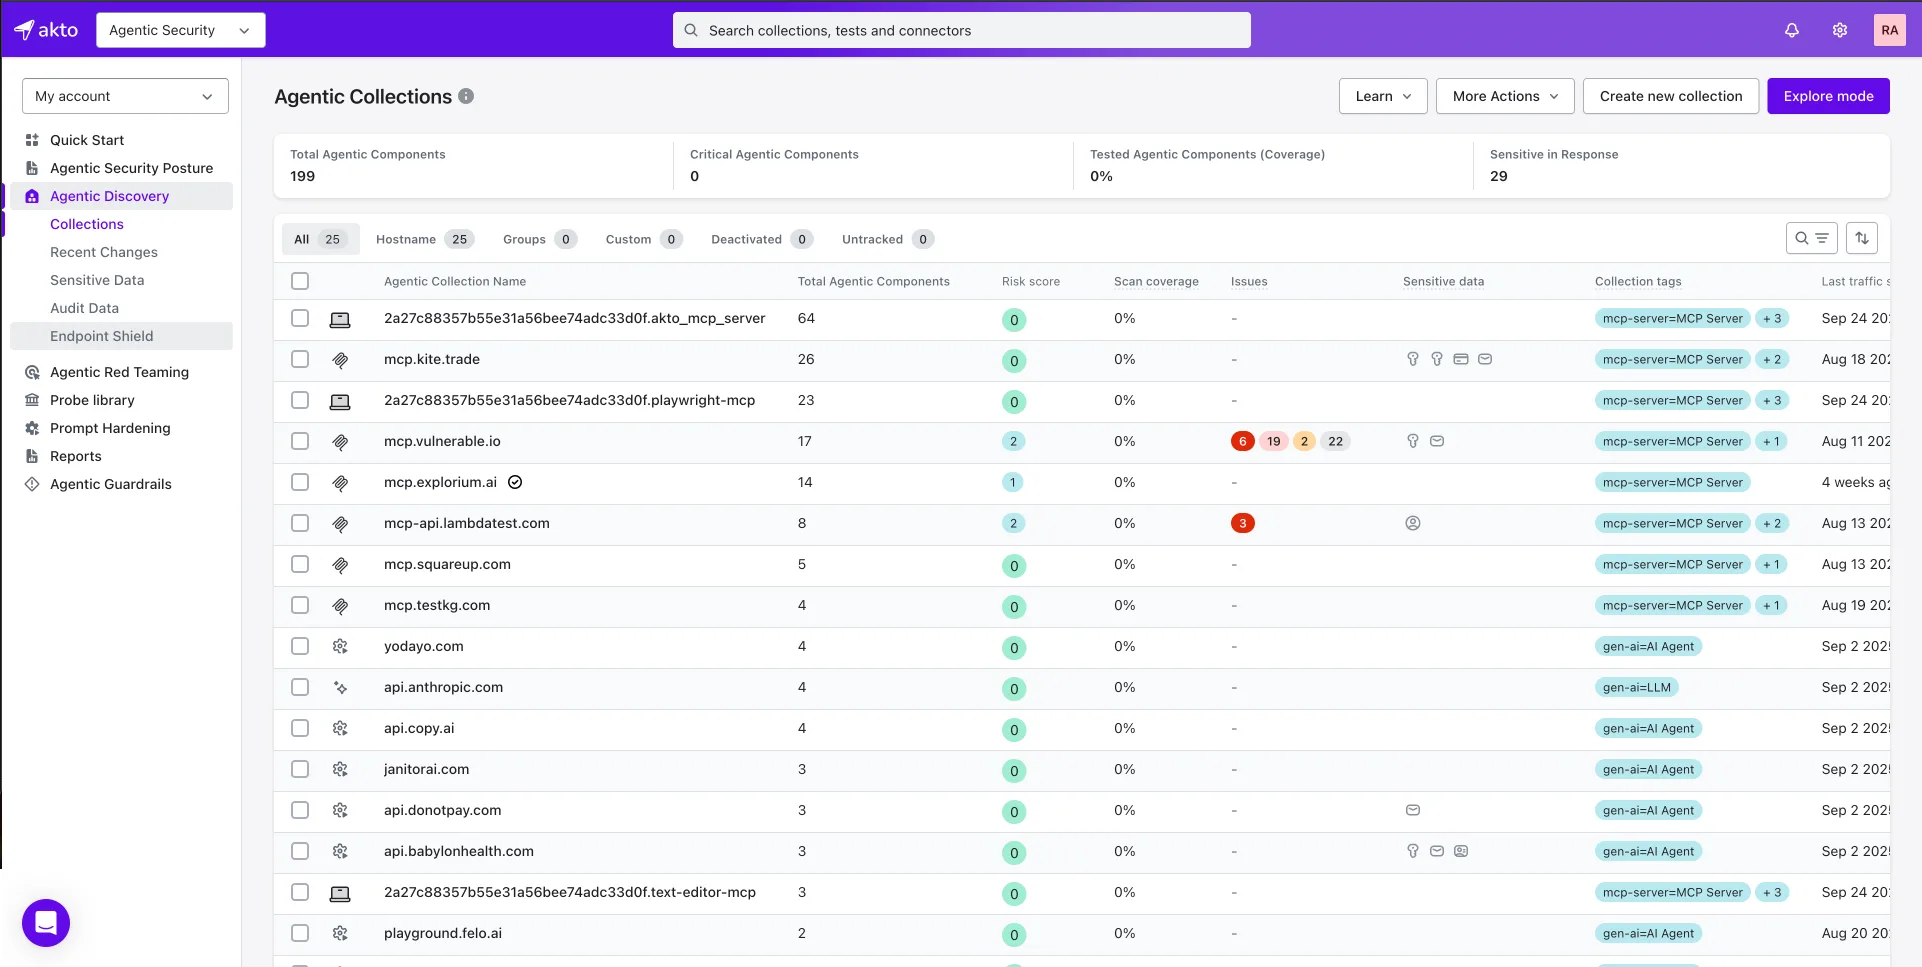1922x967 pixels.
Task: Check the checkbox beside api.anthropic.com
Action: point(300,687)
